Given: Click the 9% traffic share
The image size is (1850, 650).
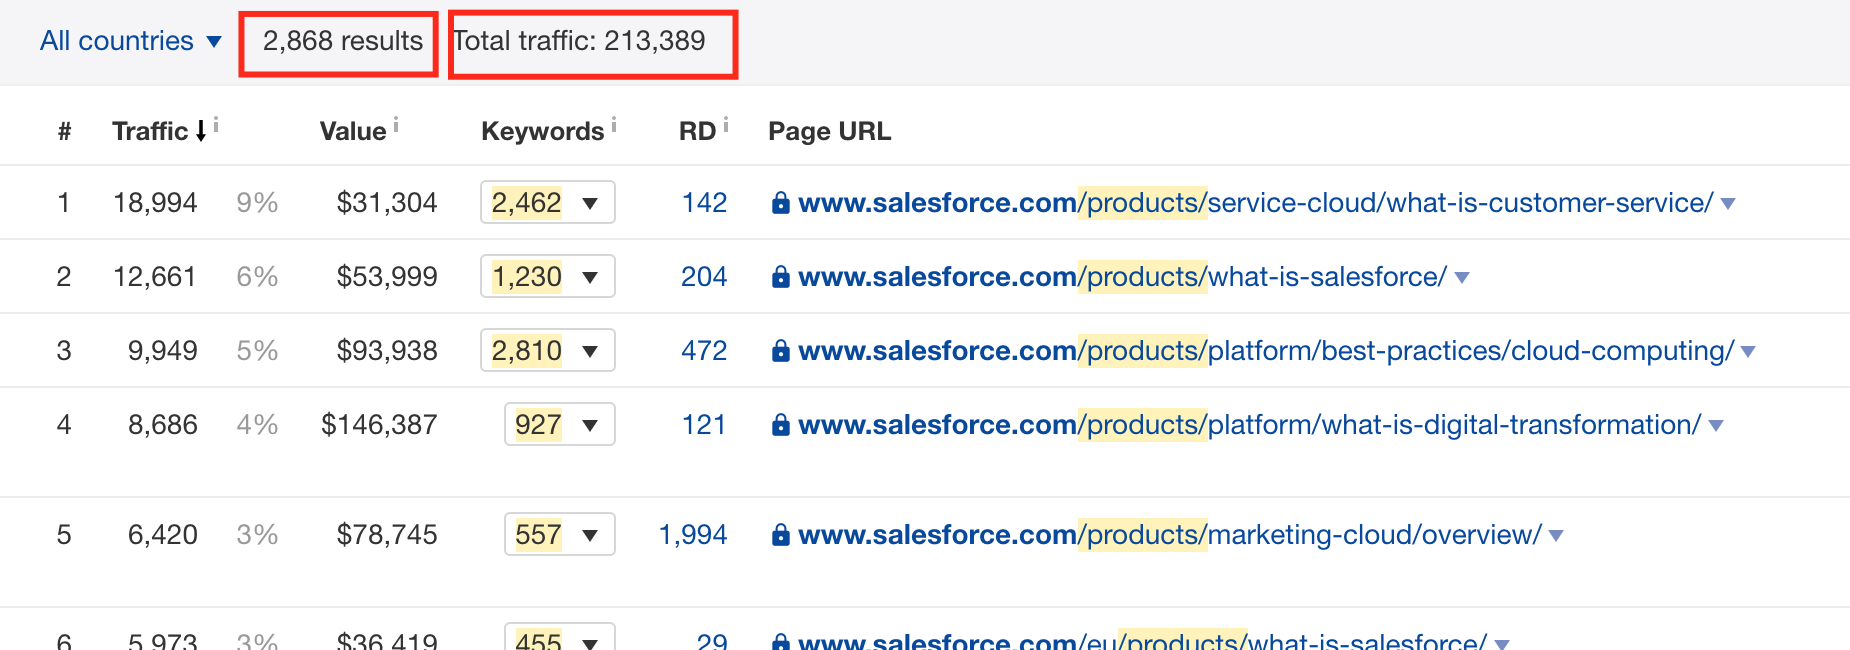Looking at the screenshot, I should point(257,203).
